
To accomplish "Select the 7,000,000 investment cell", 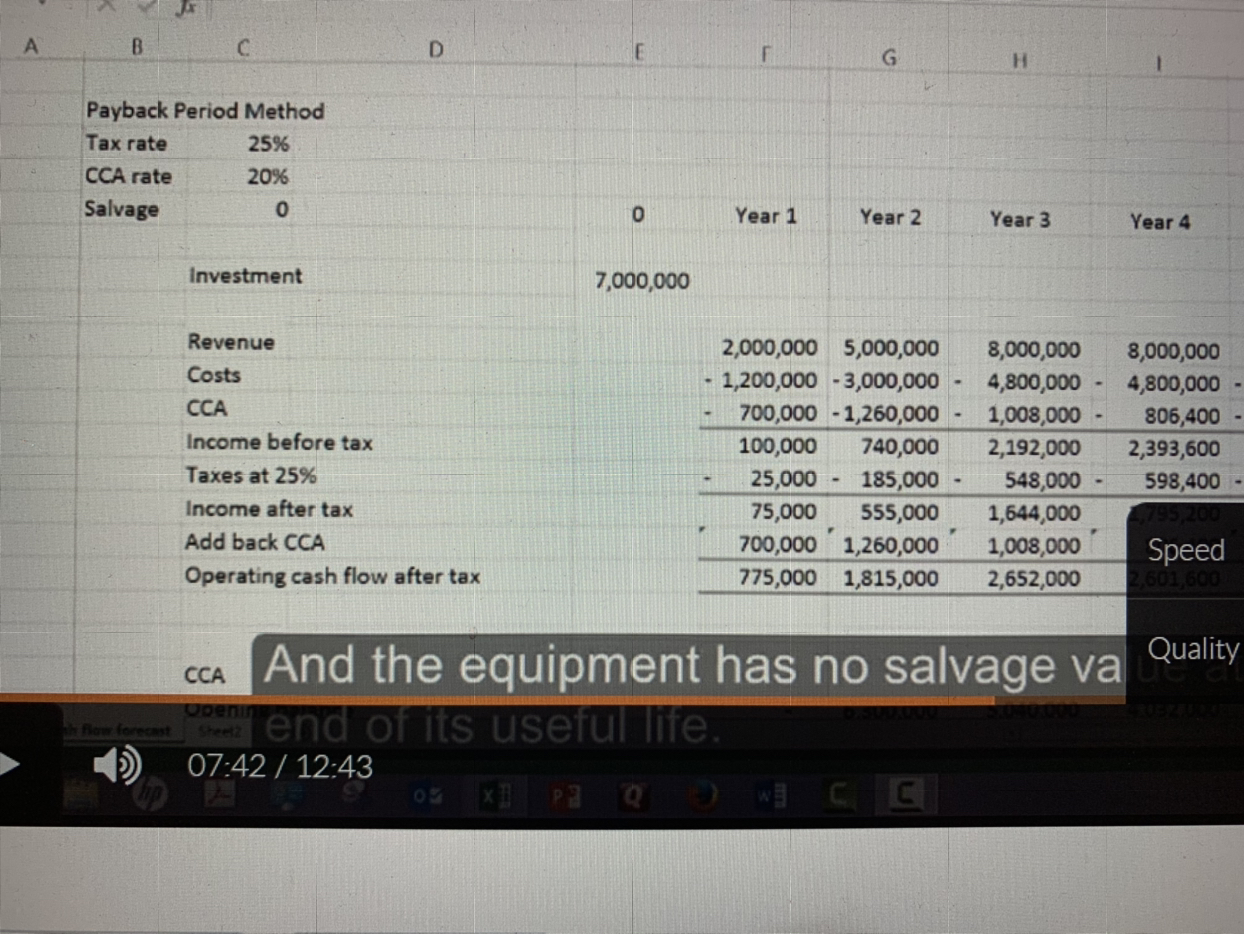I will point(642,282).
